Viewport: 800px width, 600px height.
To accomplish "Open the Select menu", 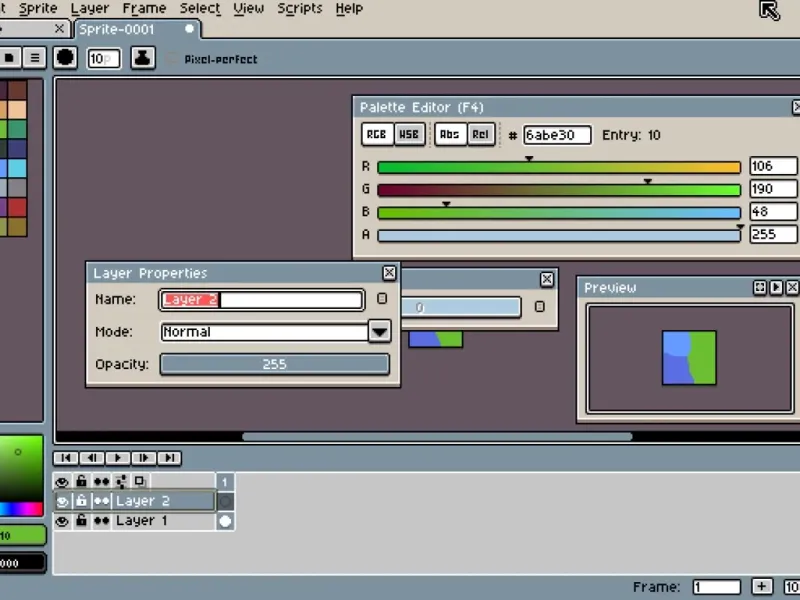I will click(x=200, y=8).
